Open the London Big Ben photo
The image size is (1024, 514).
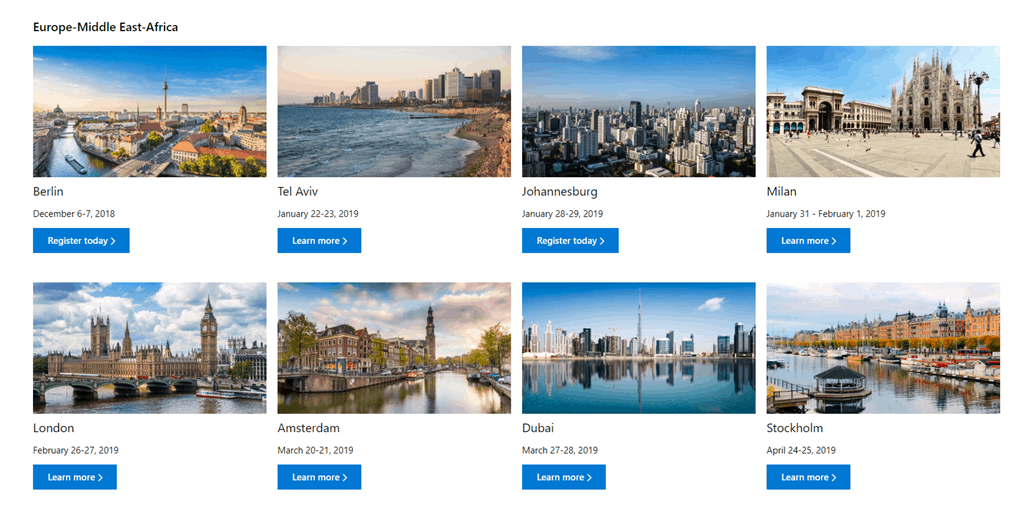[x=150, y=347]
